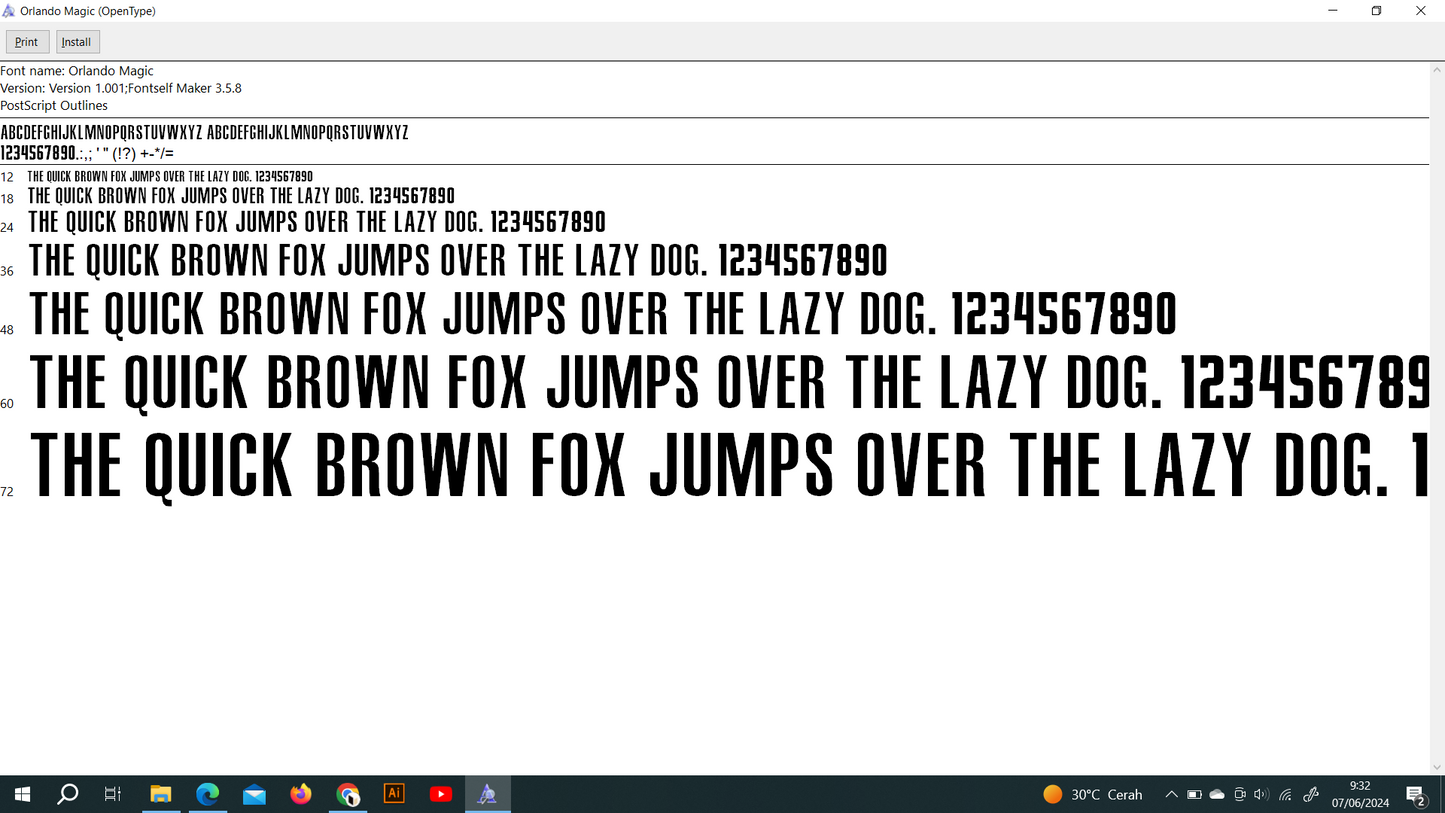Open YouTube app from the taskbar
The width and height of the screenshot is (1445, 813).
coord(440,794)
